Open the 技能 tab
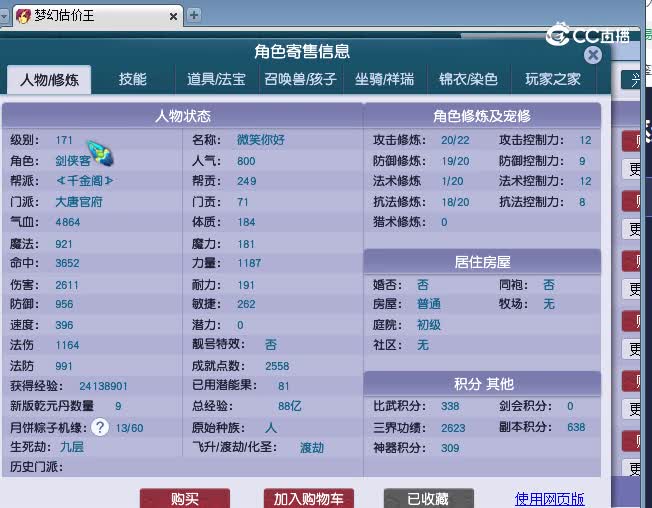The image size is (652, 508). 132,79
